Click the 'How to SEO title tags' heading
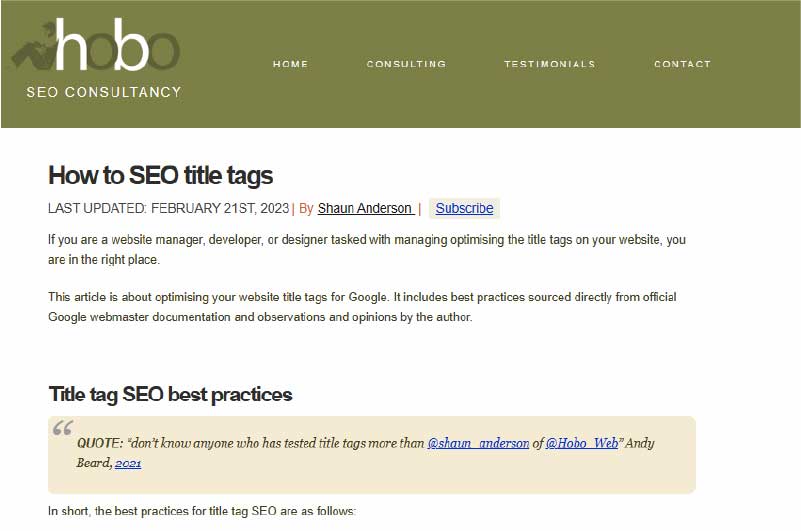801x531 pixels. click(x=160, y=175)
